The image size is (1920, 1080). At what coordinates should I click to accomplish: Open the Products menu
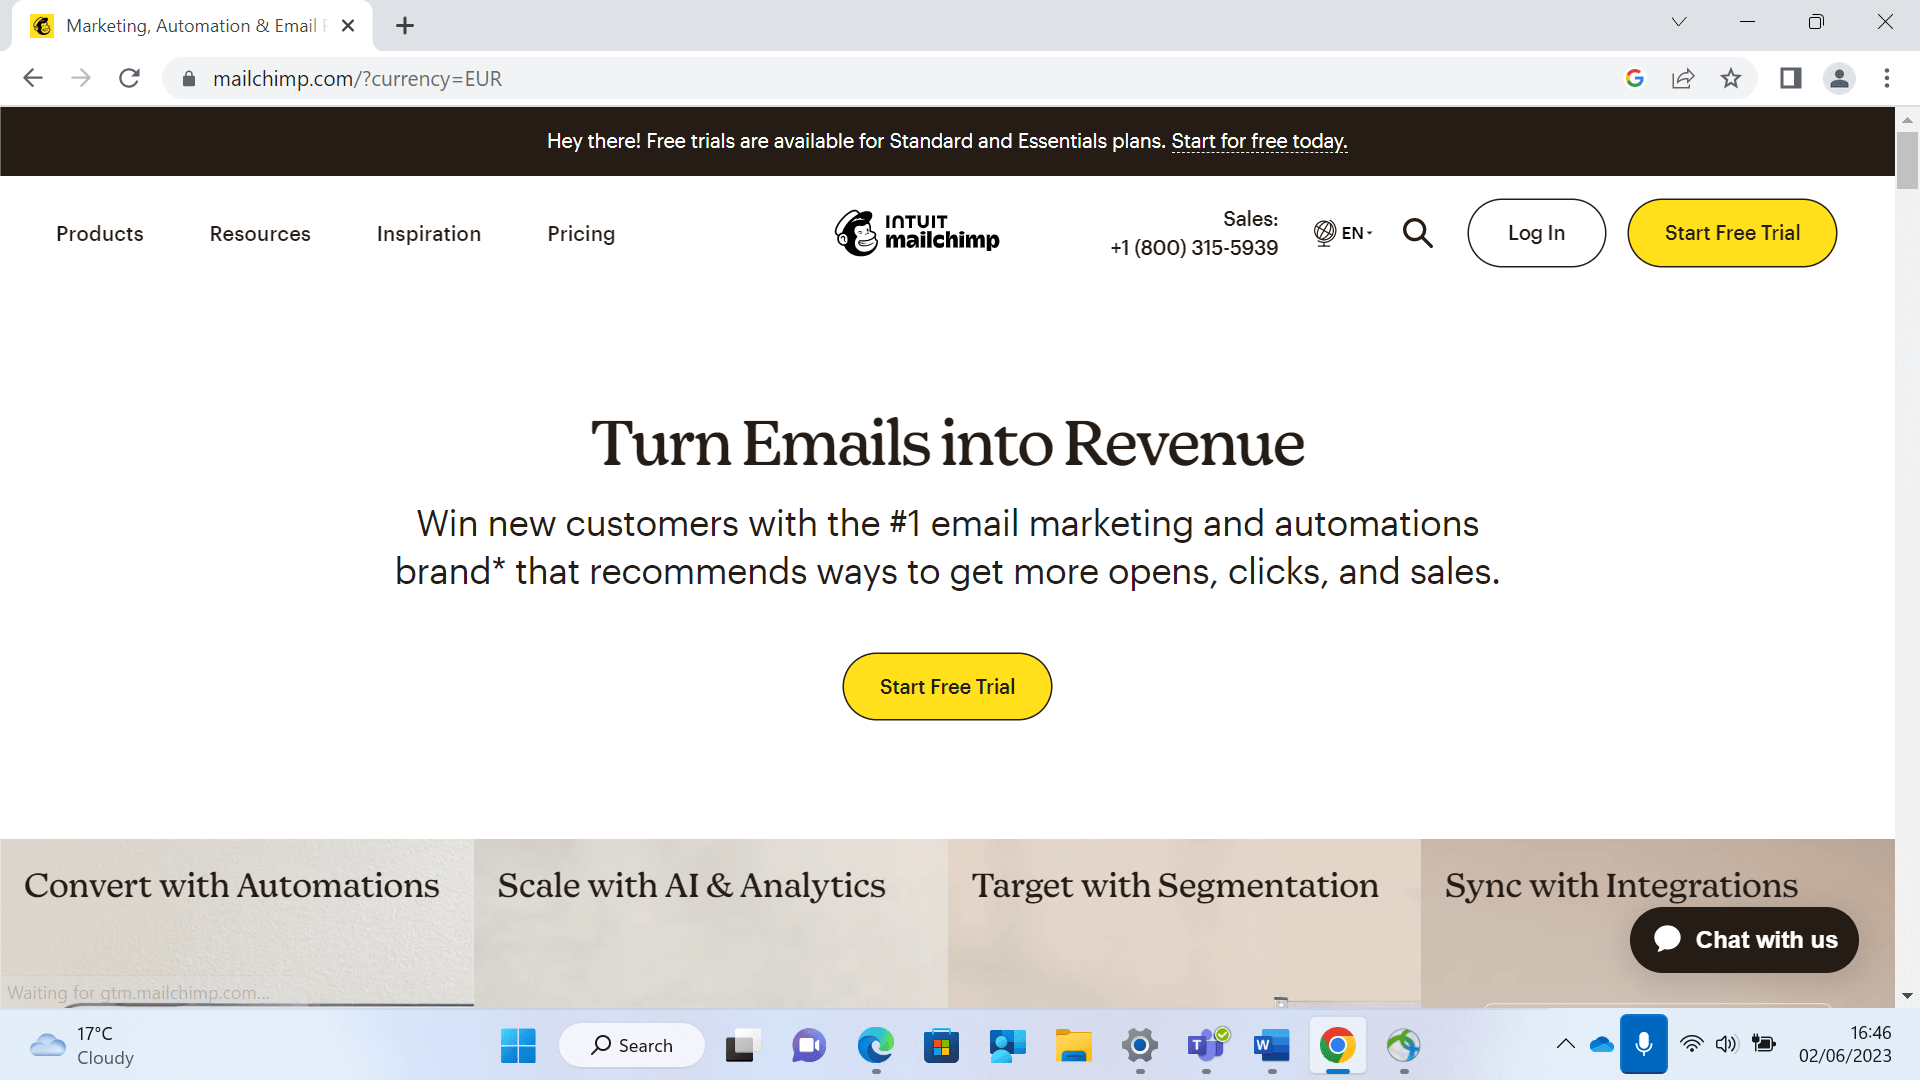click(x=100, y=233)
